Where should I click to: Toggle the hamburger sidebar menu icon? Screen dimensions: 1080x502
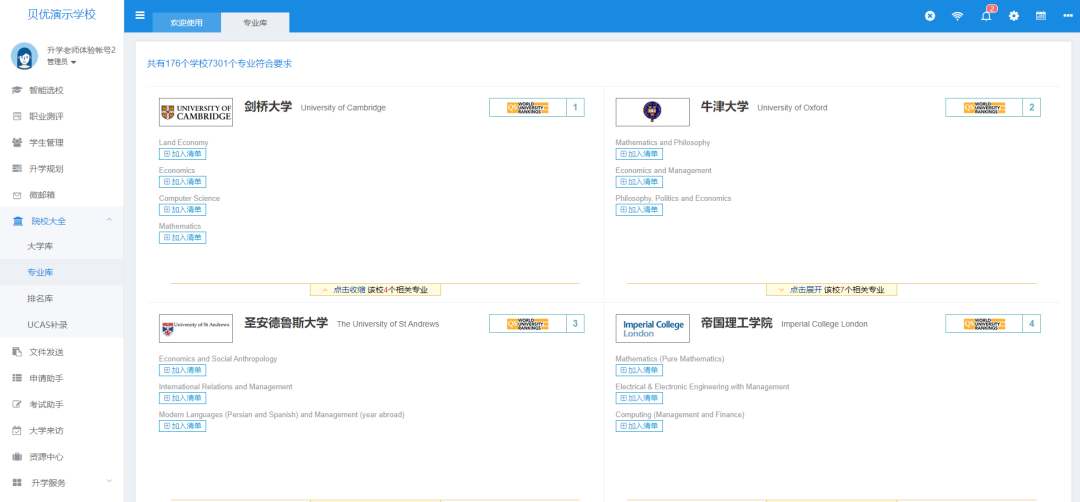(140, 15)
